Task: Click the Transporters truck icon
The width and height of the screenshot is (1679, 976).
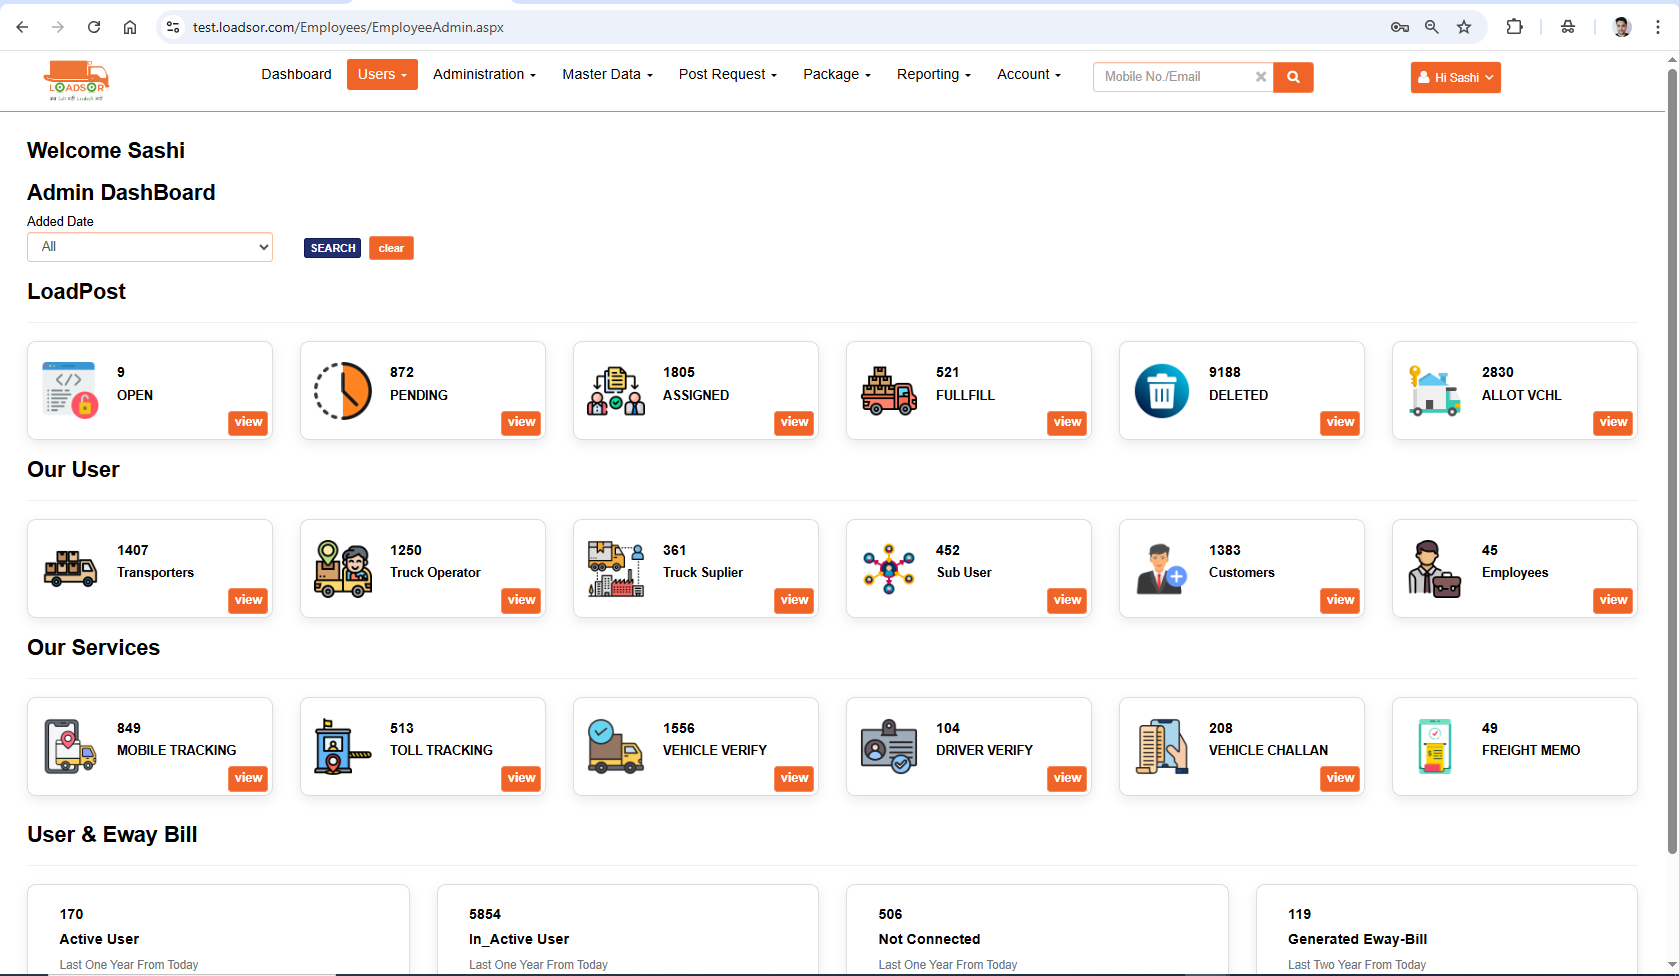Action: coord(70,568)
